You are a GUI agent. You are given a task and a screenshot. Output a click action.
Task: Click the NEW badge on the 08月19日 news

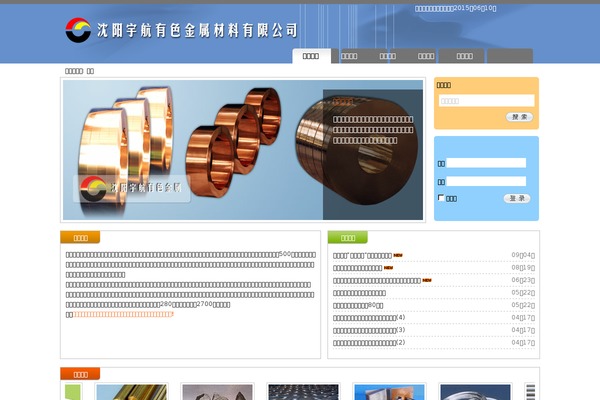[x=388, y=268]
